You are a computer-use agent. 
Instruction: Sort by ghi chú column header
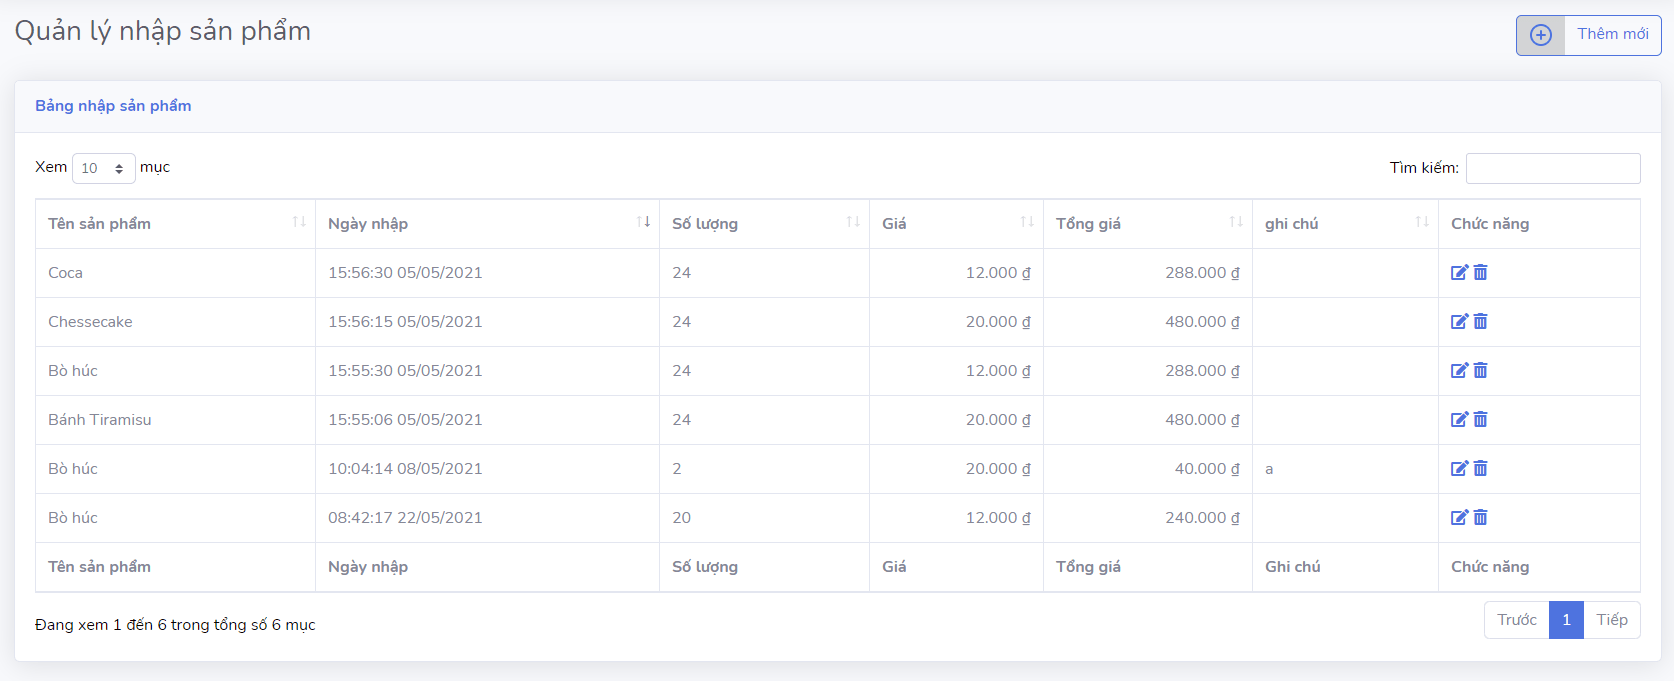coord(1345,224)
